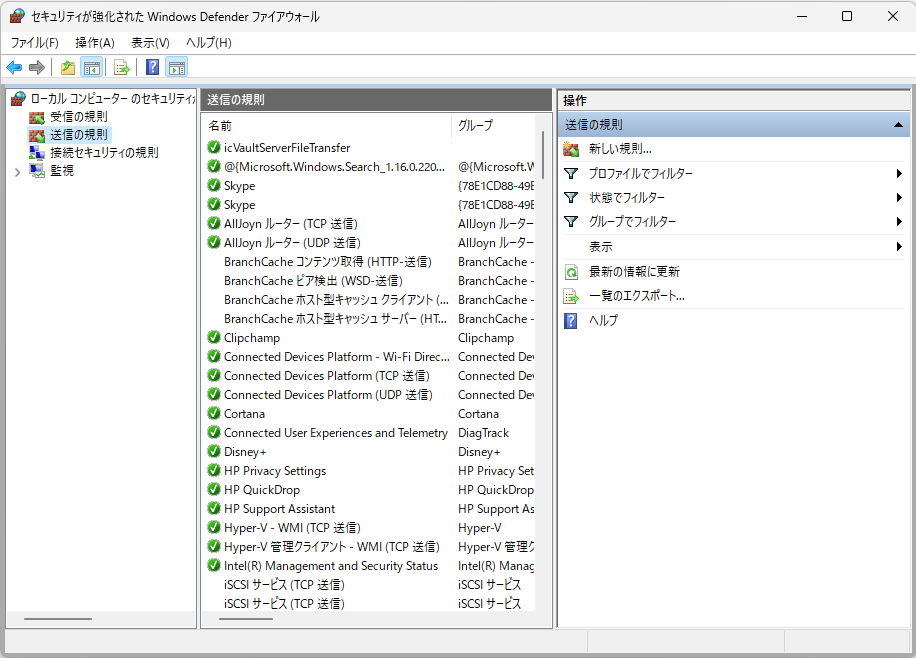Toggle the action pane show/hide toolbar button
The image size is (916, 658).
[x=177, y=68]
